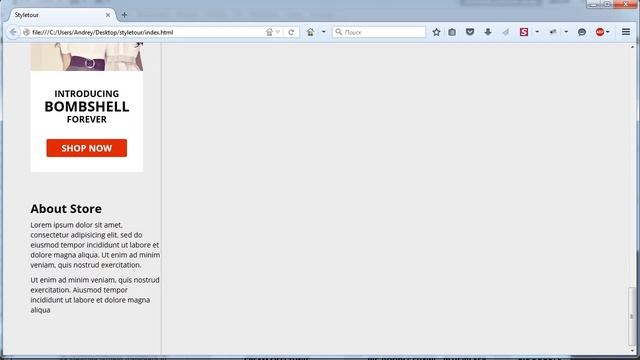
Task: Open dropdown beside developer tools icon
Action: 566,32
